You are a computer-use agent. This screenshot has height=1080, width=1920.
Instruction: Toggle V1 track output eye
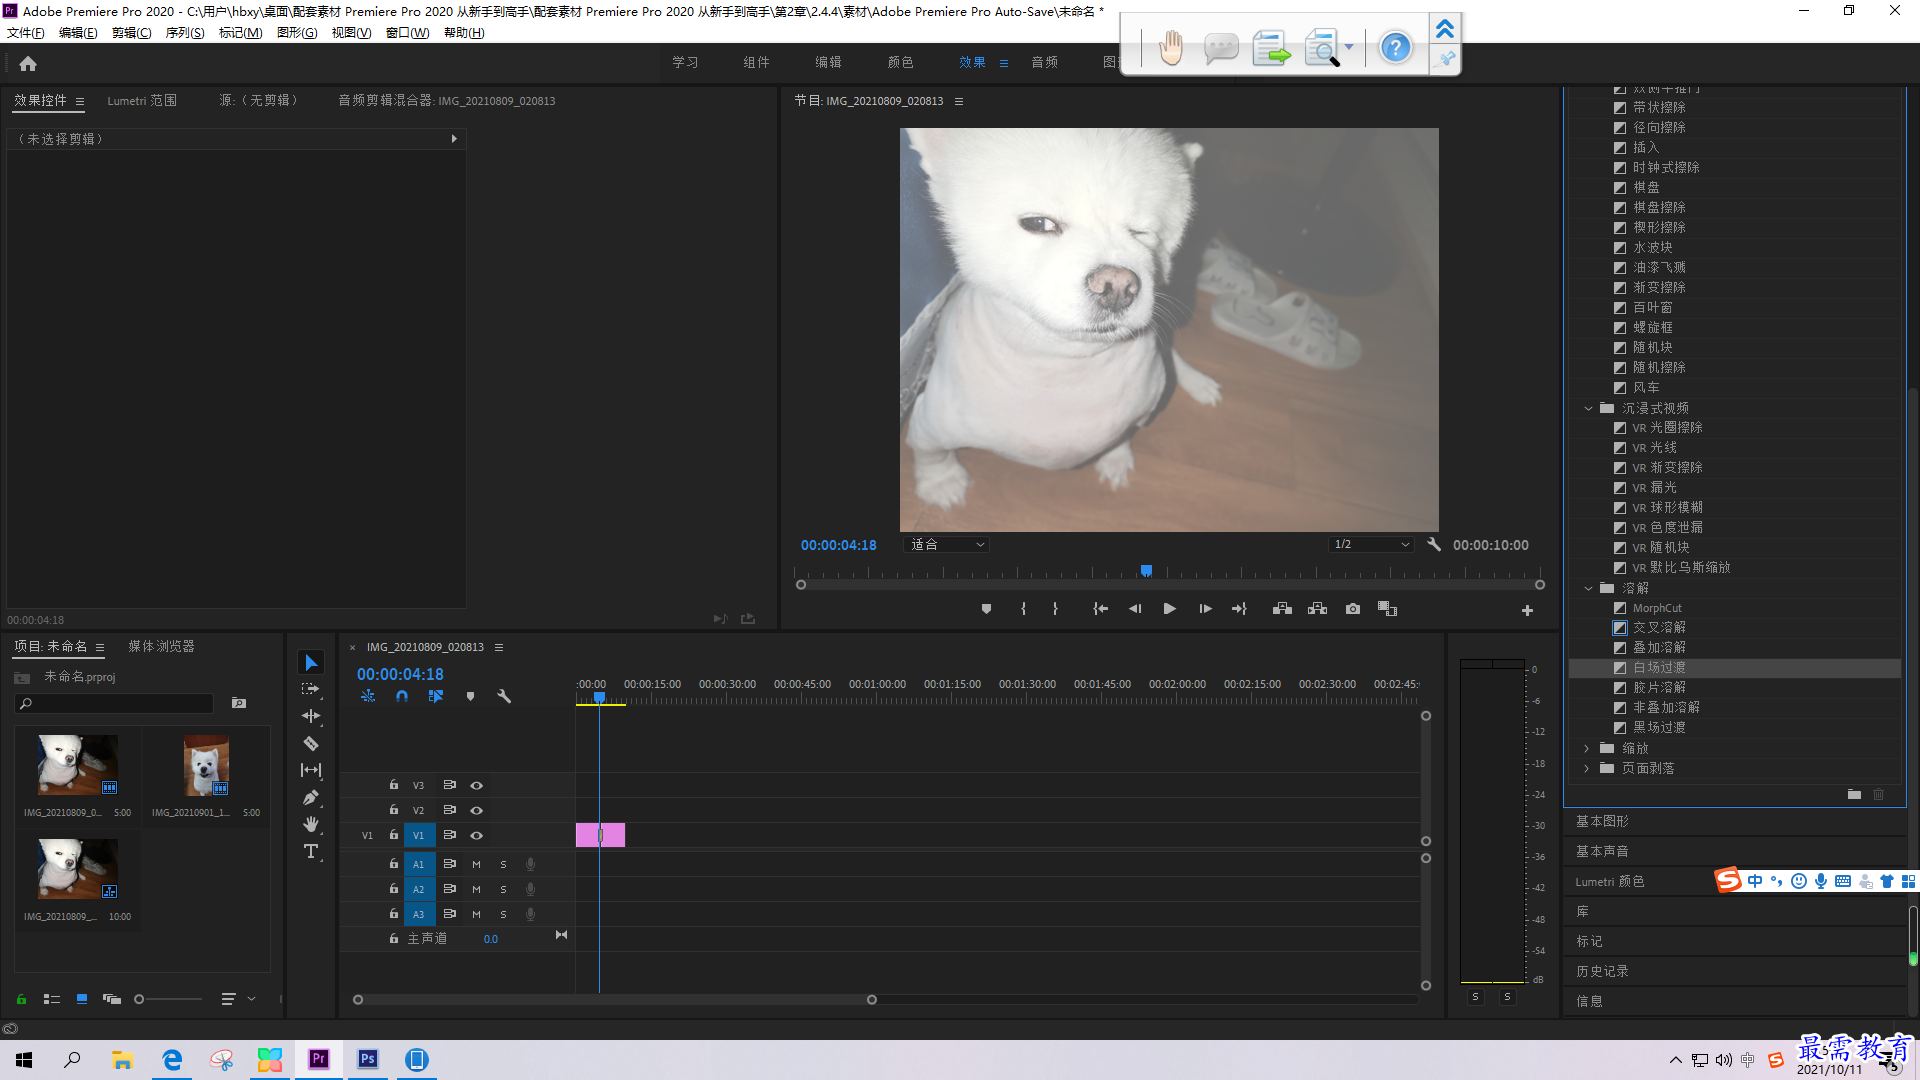point(477,835)
